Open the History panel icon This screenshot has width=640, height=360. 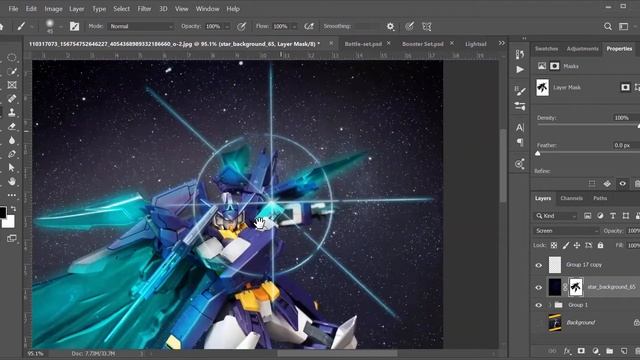point(520,54)
